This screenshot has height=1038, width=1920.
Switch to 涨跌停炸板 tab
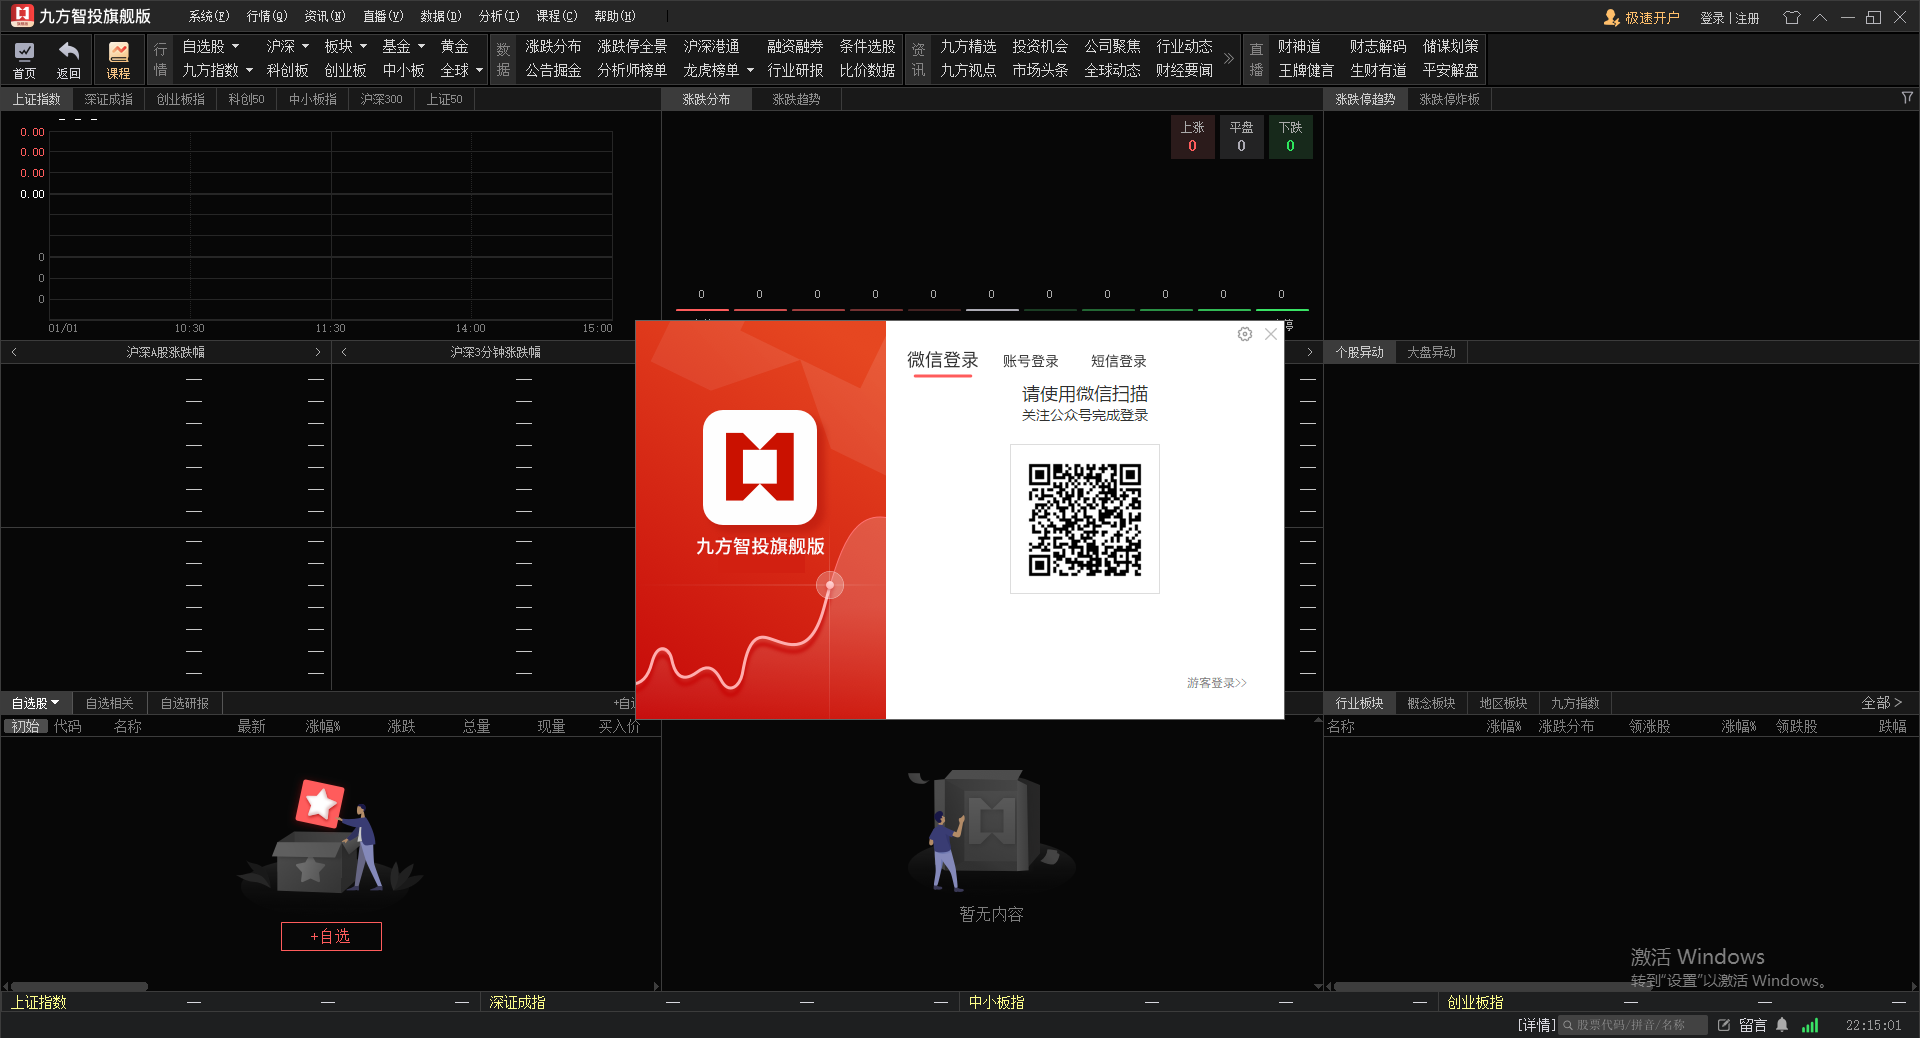pyautogui.click(x=1449, y=99)
